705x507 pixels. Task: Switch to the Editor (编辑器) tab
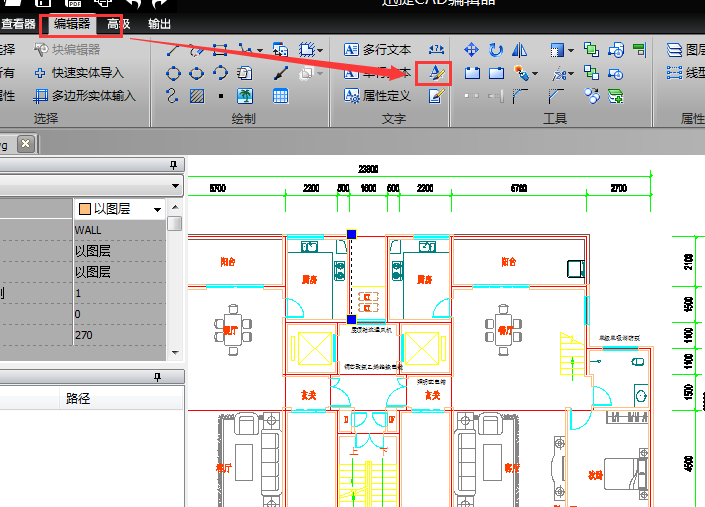pyautogui.click(x=72, y=24)
